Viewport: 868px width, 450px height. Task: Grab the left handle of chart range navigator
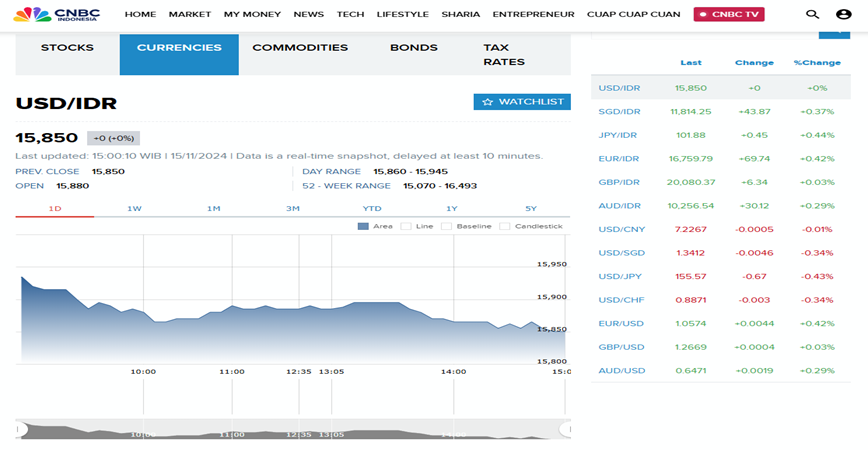(19, 429)
